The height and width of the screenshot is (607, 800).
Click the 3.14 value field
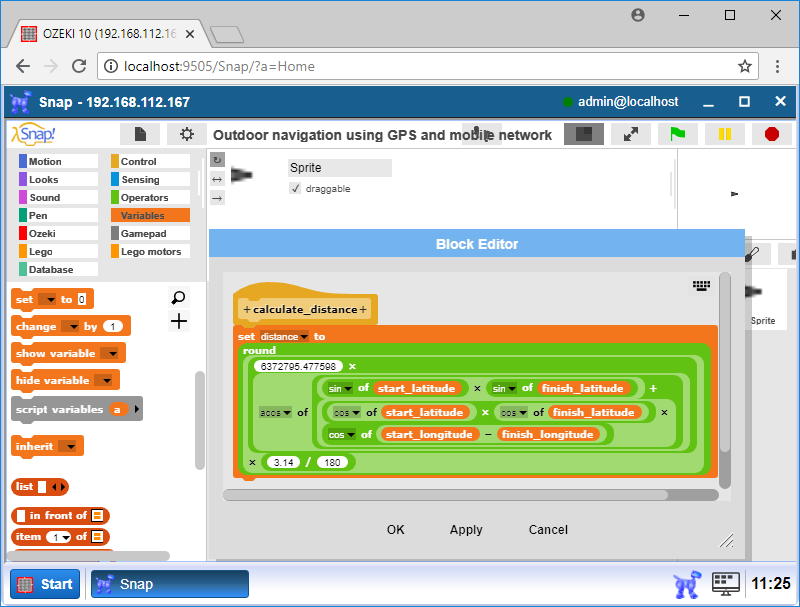tap(284, 462)
